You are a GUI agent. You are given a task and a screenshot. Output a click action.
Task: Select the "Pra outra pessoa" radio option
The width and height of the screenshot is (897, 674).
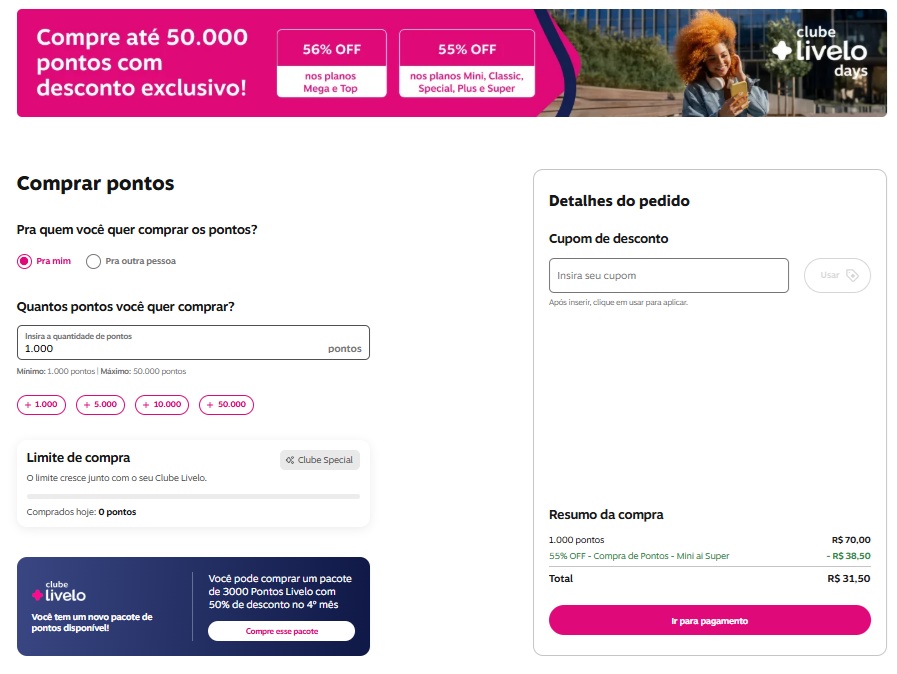[x=94, y=262]
